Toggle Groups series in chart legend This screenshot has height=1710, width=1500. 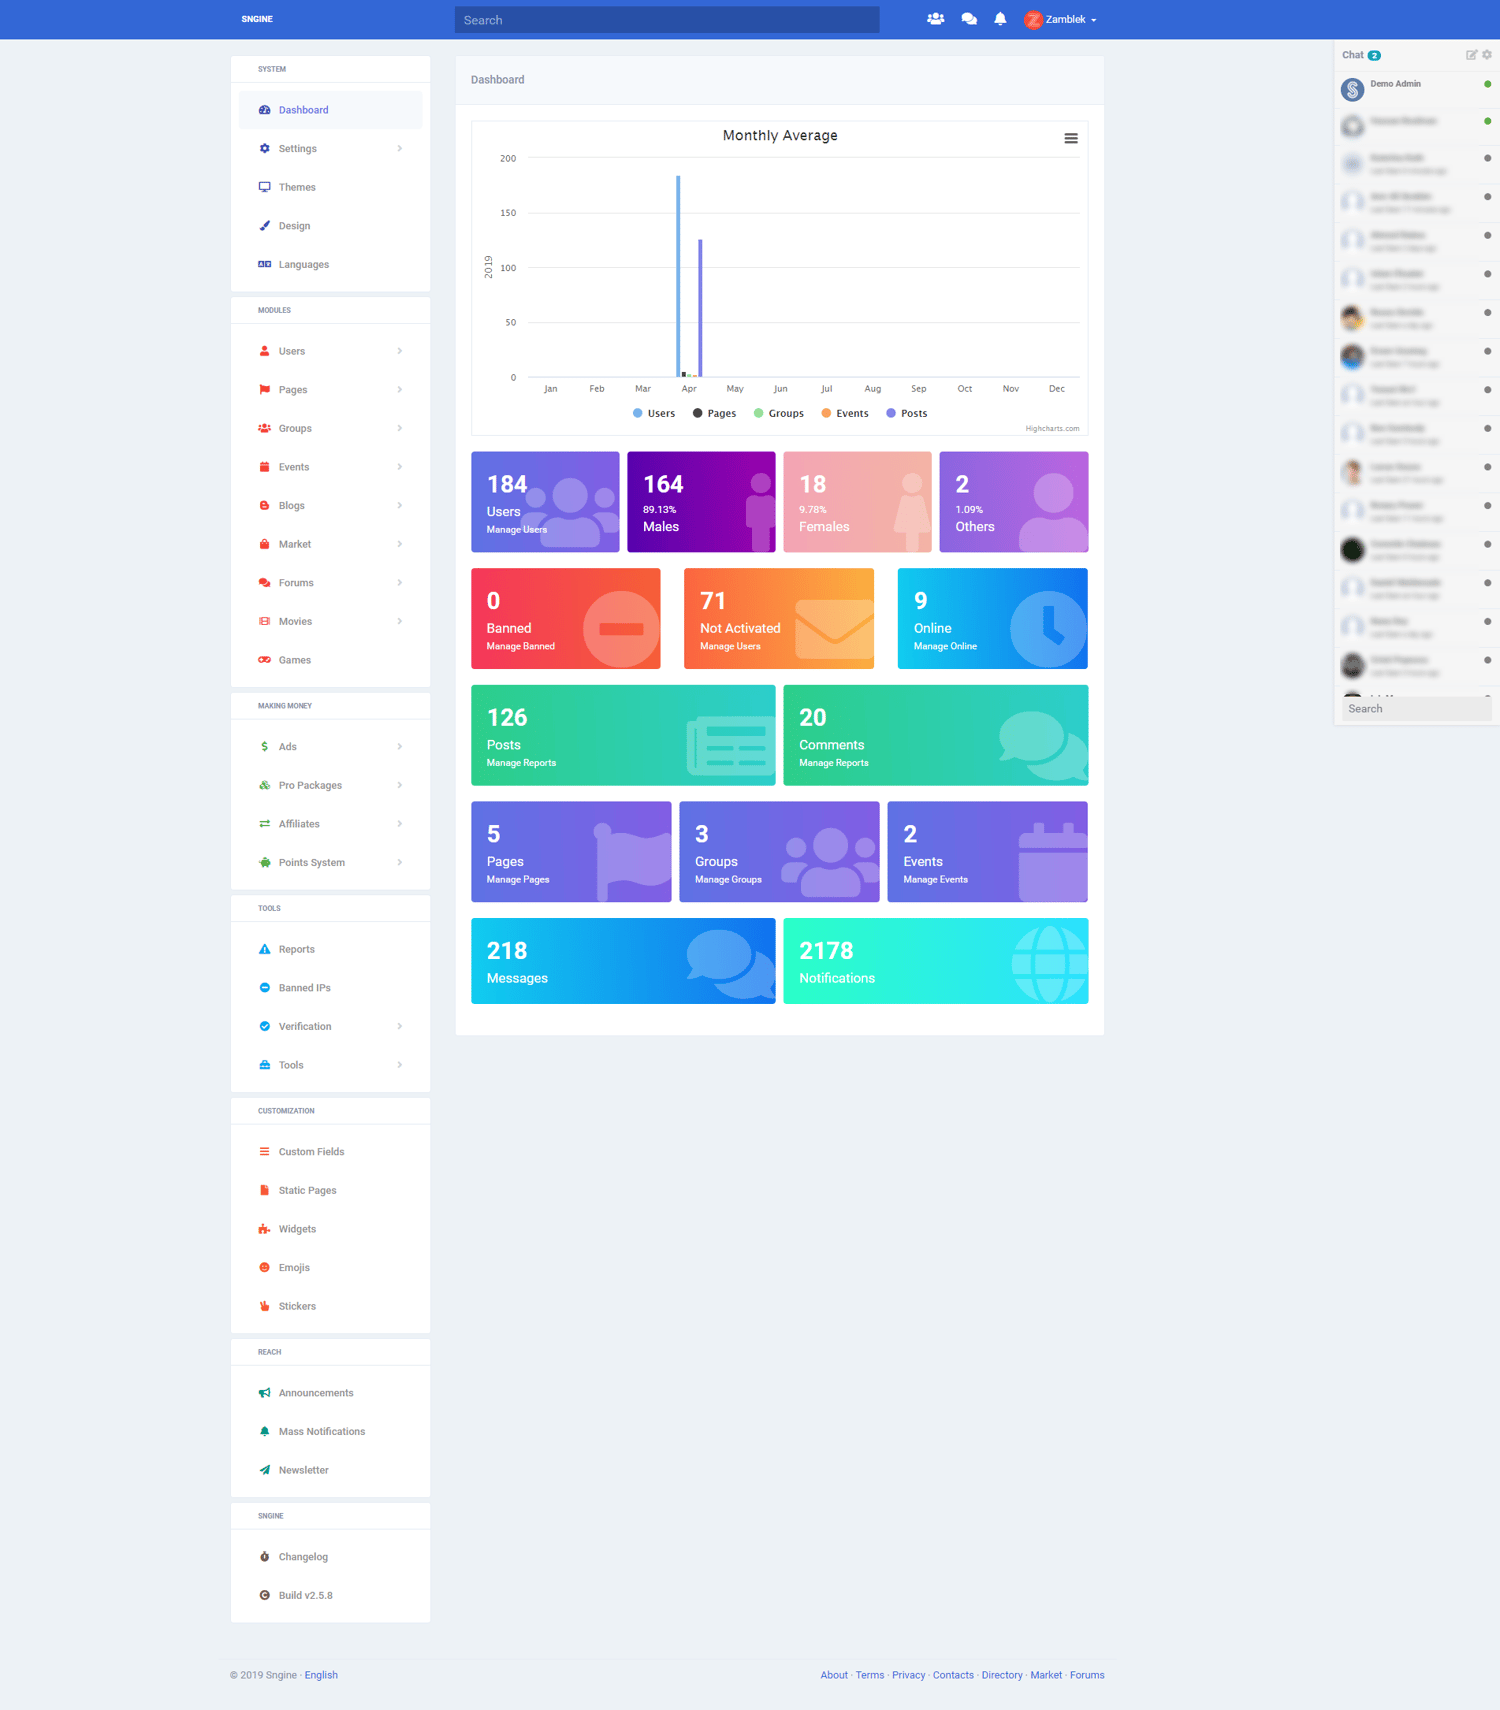(x=779, y=413)
